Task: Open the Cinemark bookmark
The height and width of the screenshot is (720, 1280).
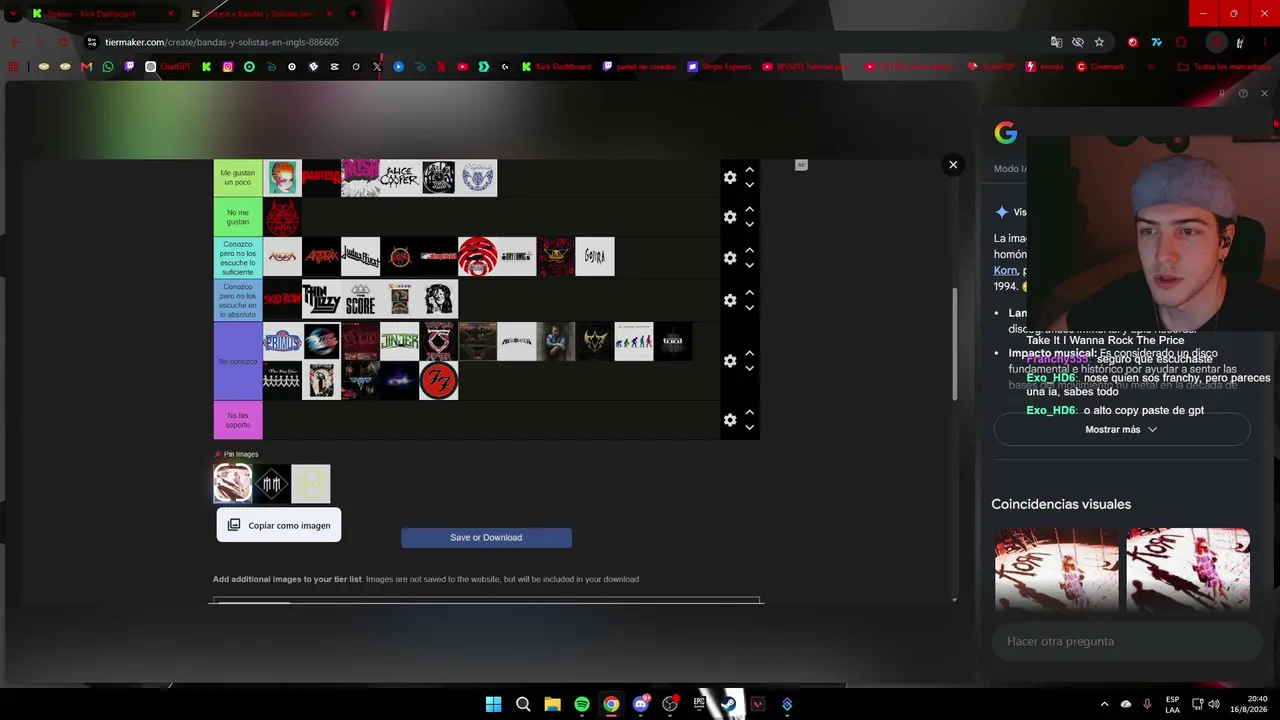Action: 1100,67
